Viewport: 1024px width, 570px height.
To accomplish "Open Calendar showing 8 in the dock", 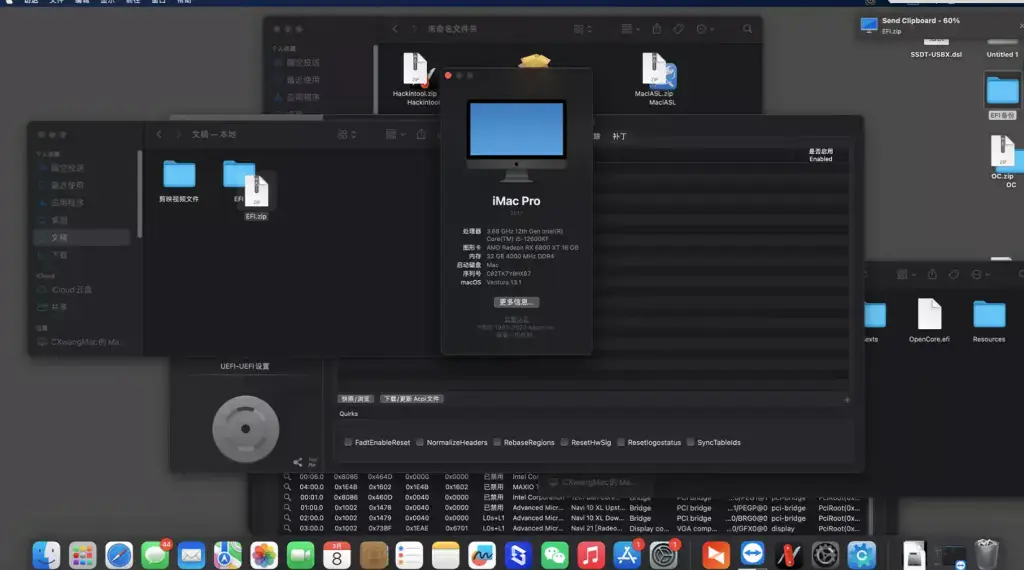I will click(337, 556).
